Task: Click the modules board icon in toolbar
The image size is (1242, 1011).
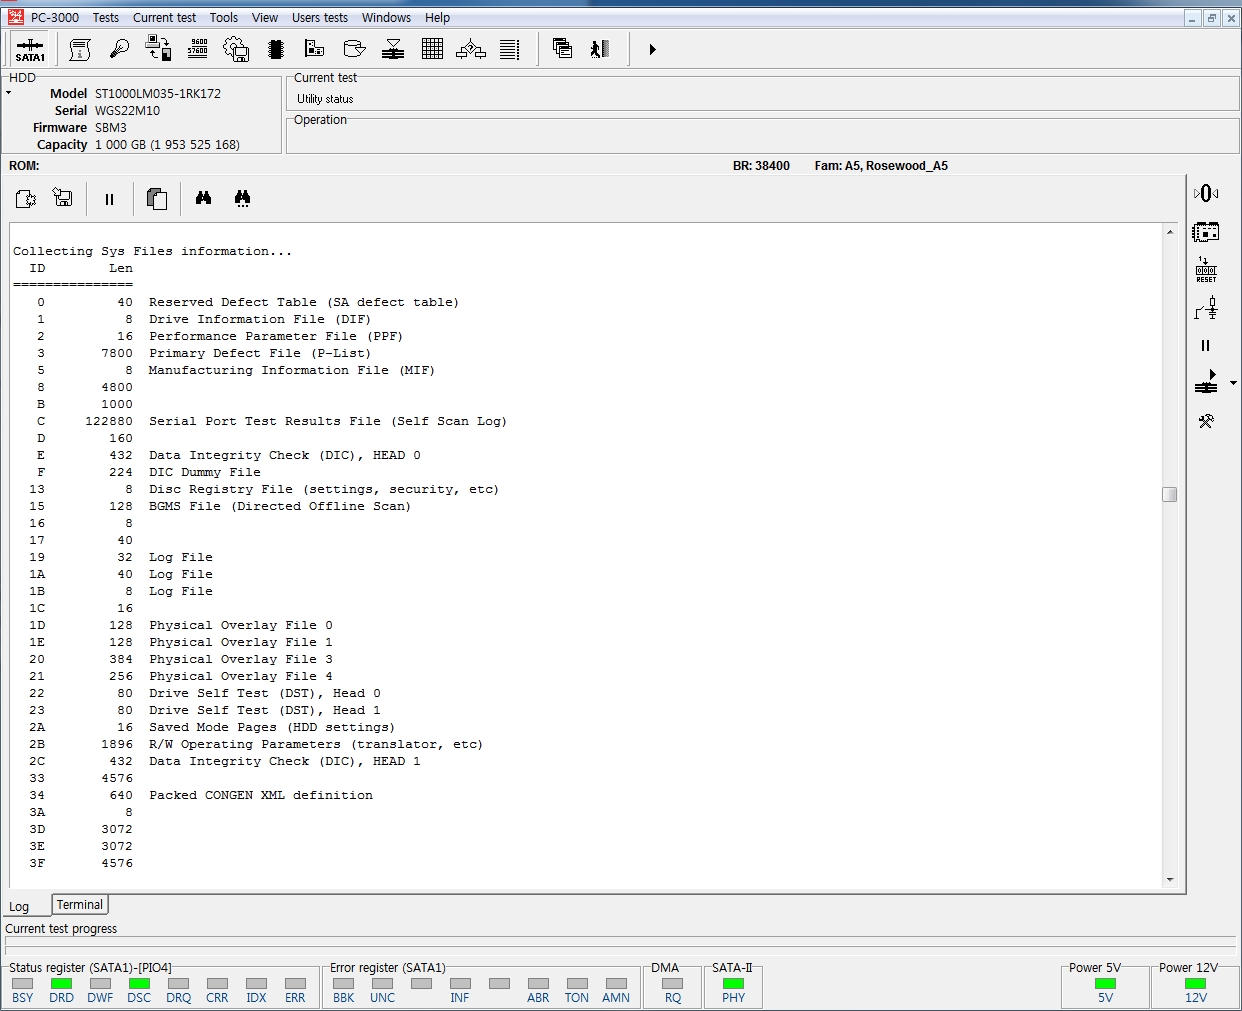Action: pyautogui.click(x=315, y=49)
